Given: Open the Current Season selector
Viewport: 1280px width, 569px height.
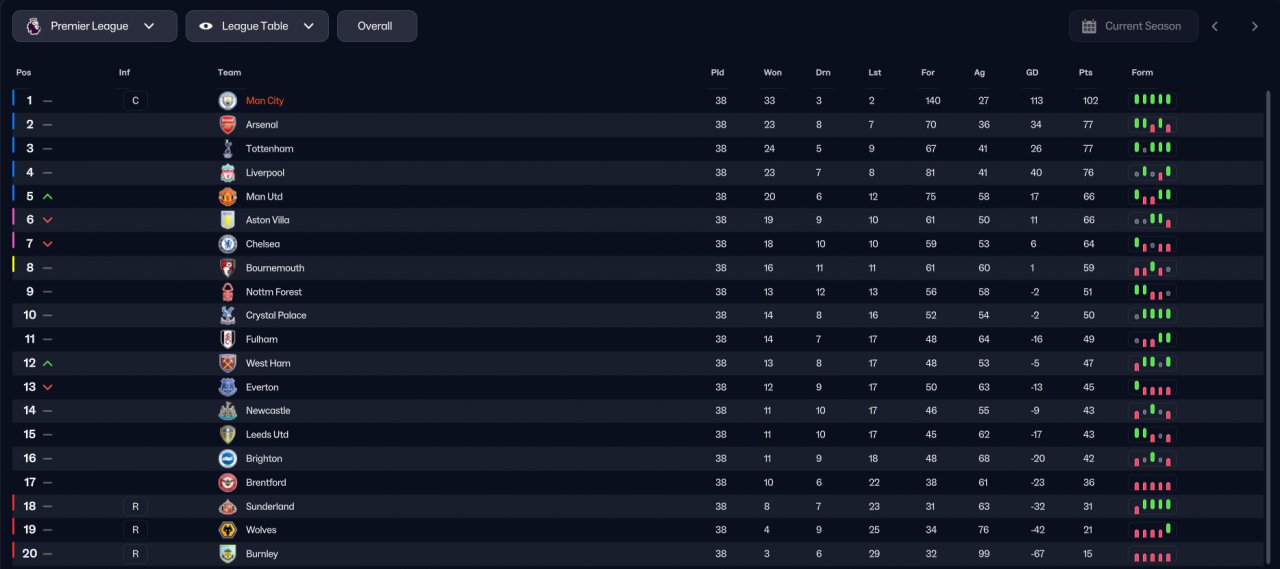Looking at the screenshot, I should pos(1132,26).
